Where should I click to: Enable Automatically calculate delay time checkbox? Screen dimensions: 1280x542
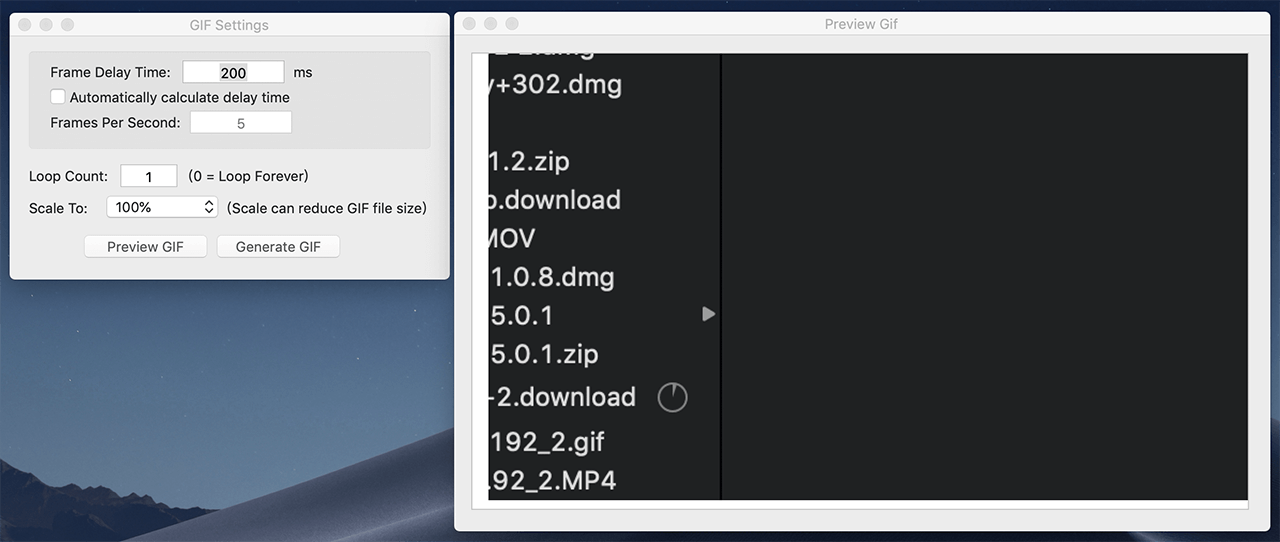coord(59,97)
